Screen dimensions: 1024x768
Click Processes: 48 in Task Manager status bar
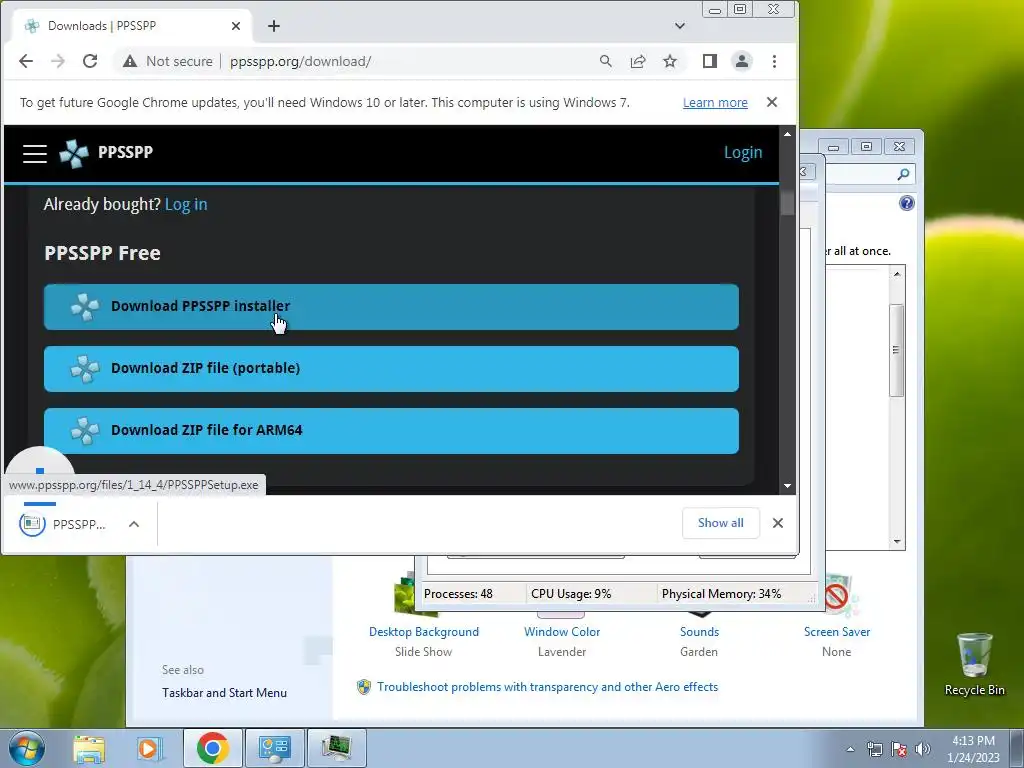[x=458, y=594]
